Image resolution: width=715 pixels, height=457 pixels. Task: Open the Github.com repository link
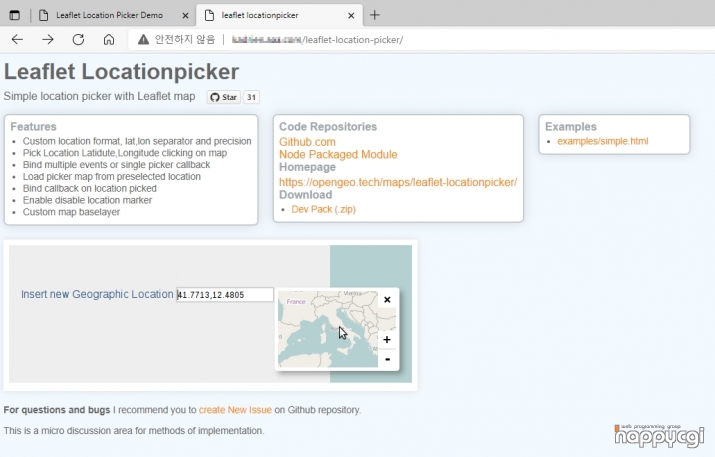tap(307, 142)
